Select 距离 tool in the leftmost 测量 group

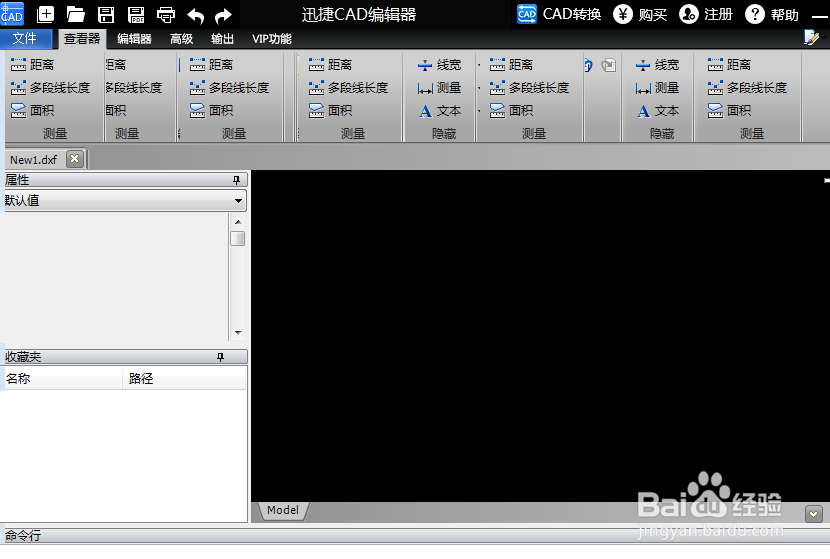pyautogui.click(x=32, y=65)
